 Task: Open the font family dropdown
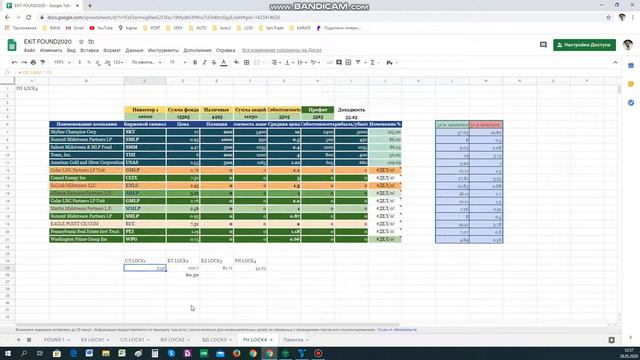147,62
